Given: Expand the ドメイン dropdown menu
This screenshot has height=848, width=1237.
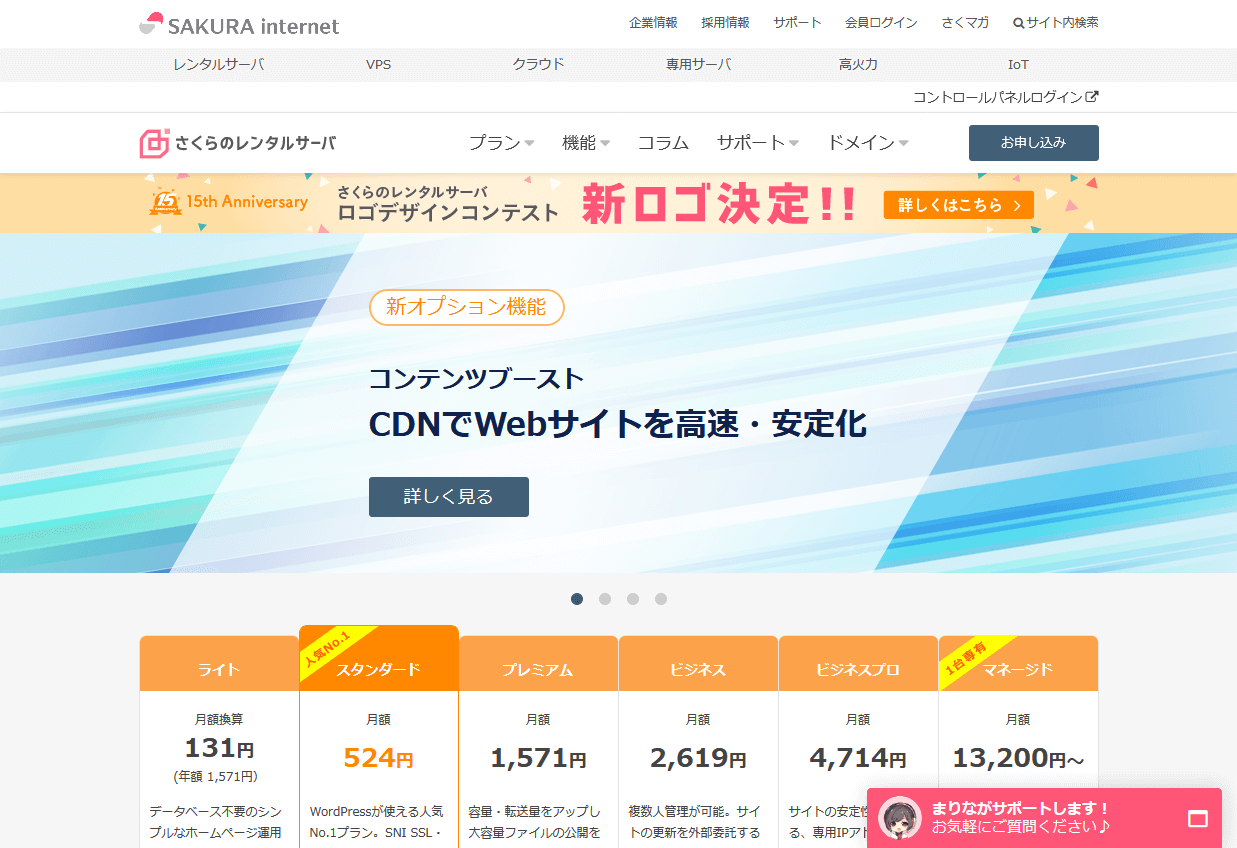Looking at the screenshot, I should (867, 143).
